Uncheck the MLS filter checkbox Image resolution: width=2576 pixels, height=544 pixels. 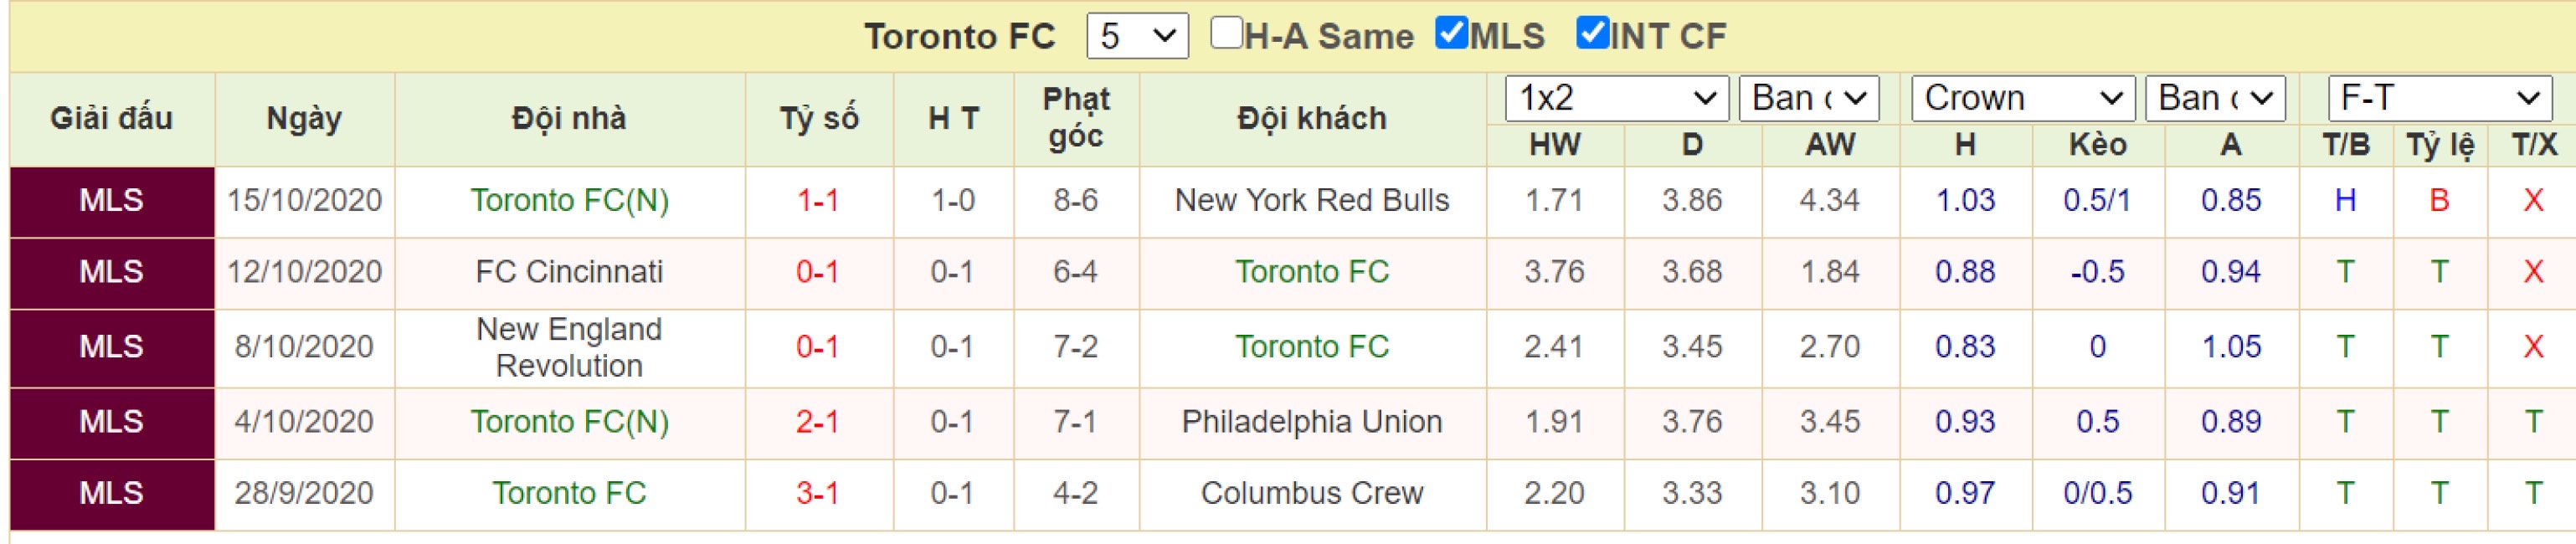pos(1451,33)
